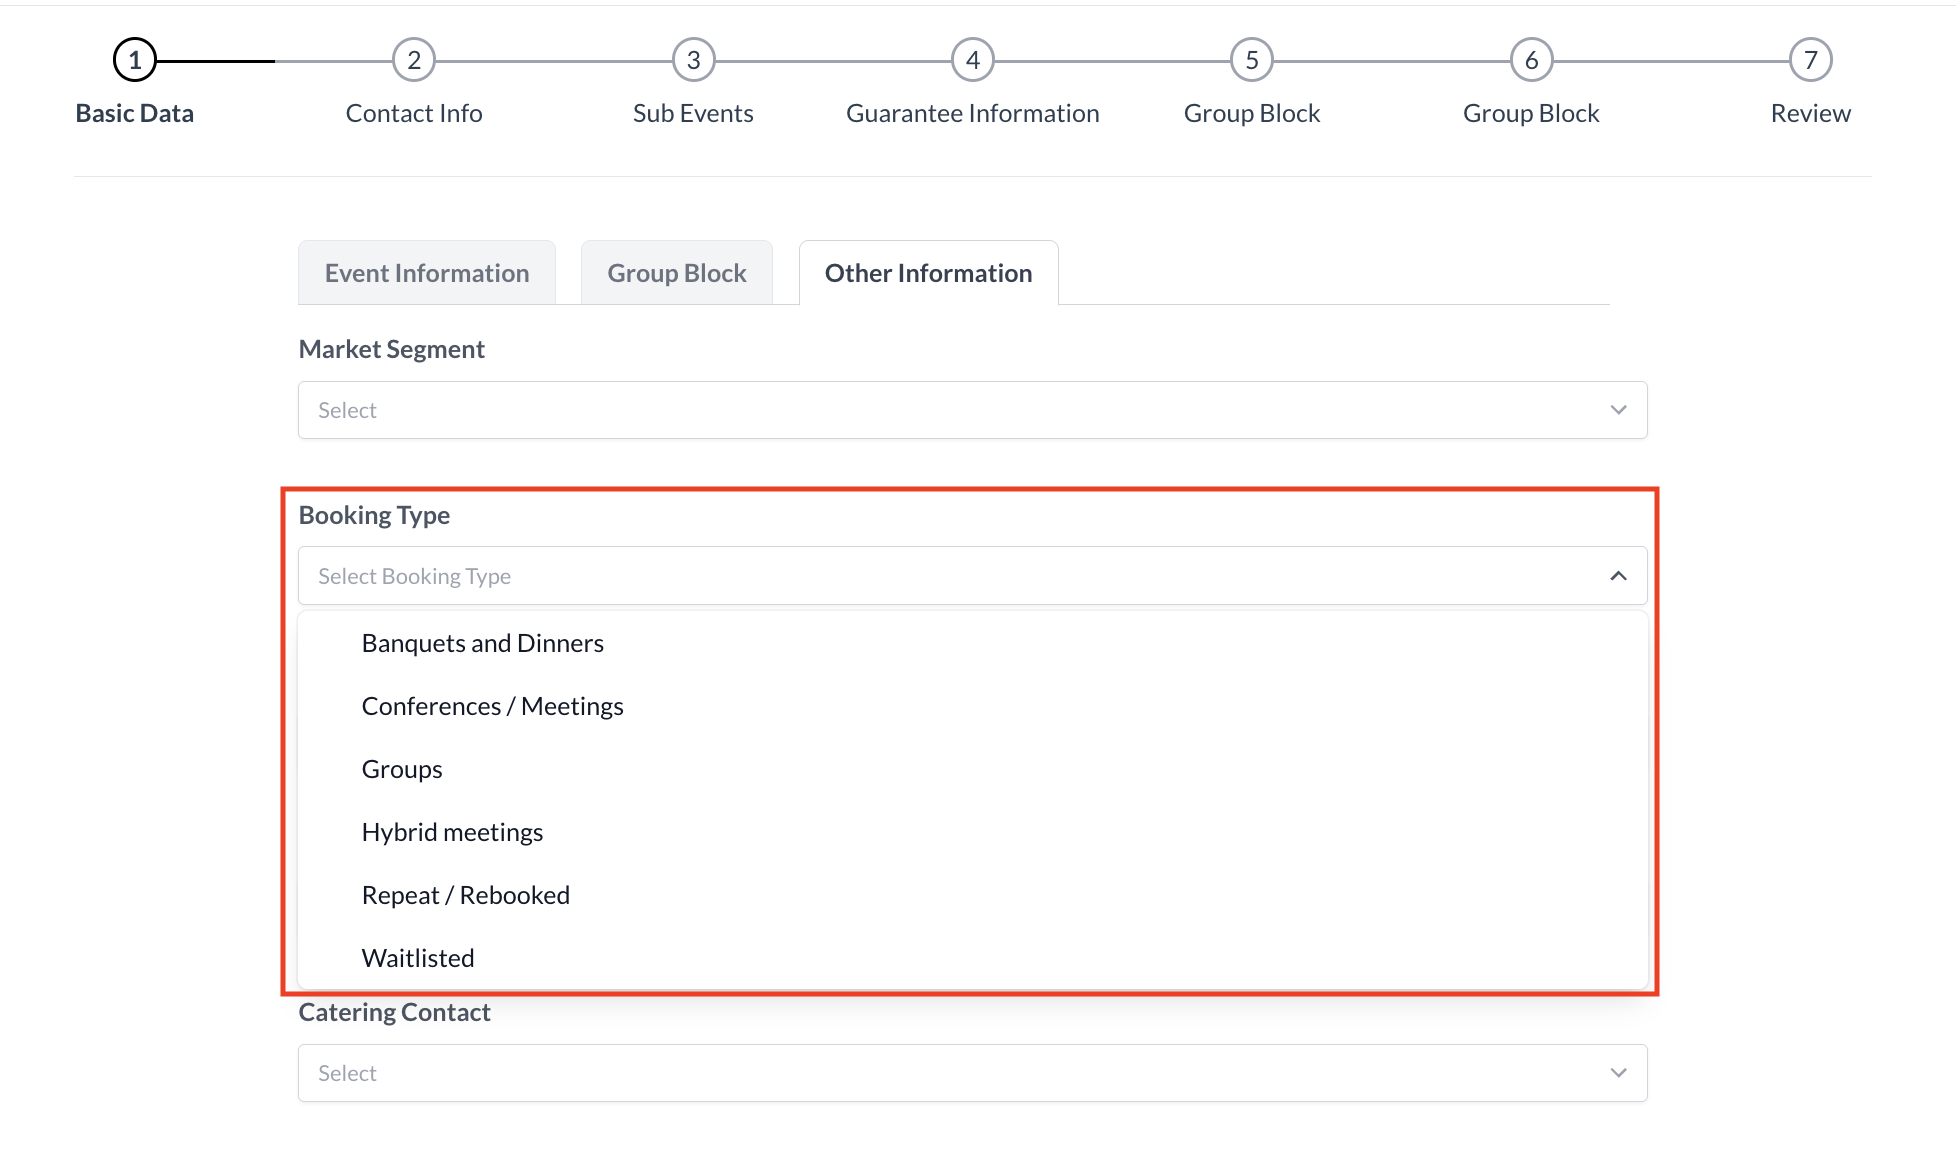Collapse the Booking Type dropdown via its chevron
This screenshot has height=1152, width=1956.
click(1617, 575)
